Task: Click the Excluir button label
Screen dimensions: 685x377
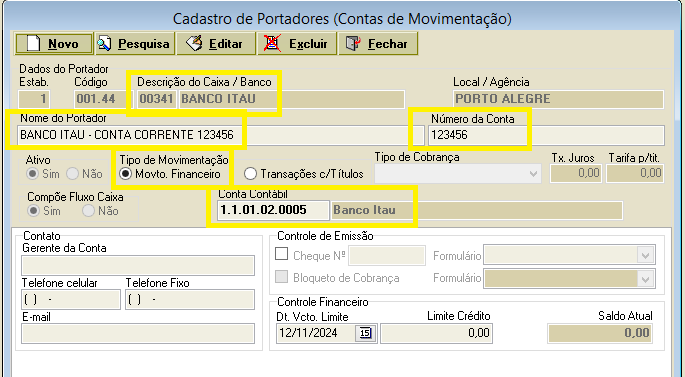Action: pos(308,44)
